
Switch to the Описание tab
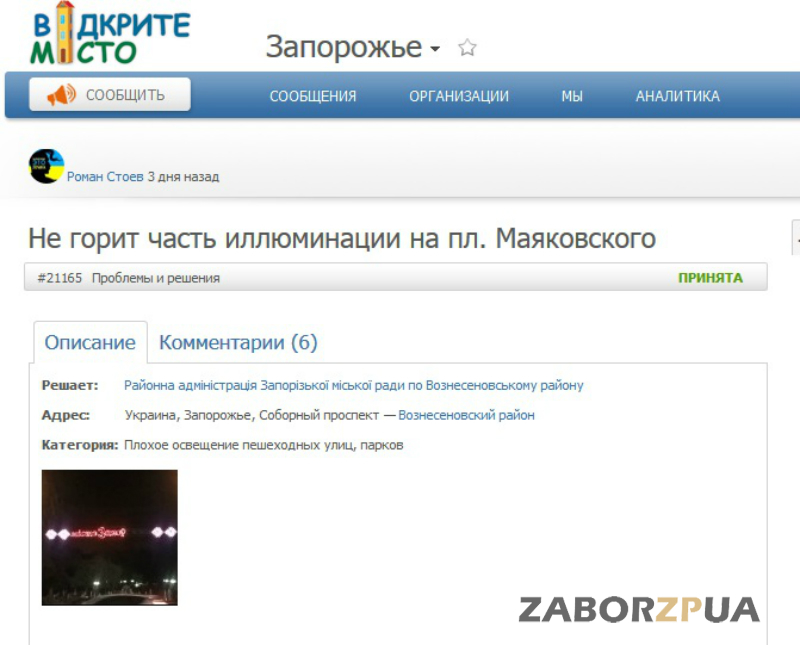pos(90,343)
